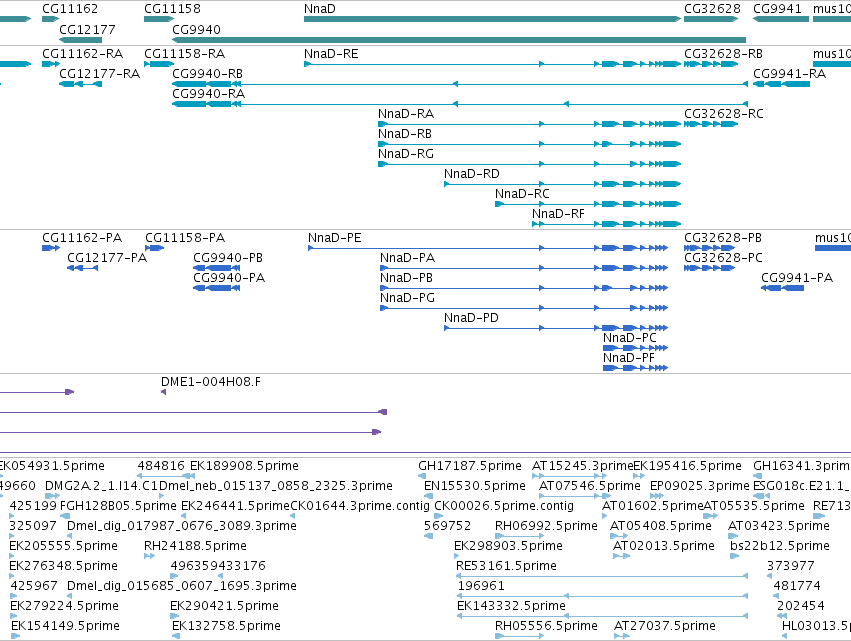Click EST AT15245.3prime

pyautogui.click(x=582, y=466)
